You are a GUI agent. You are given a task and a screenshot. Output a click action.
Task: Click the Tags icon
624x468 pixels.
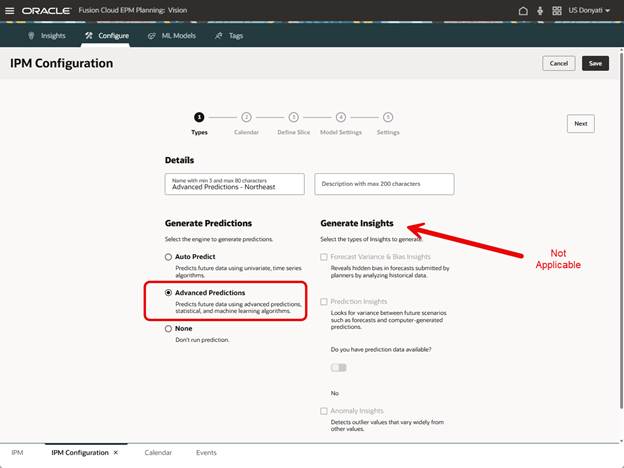219,36
